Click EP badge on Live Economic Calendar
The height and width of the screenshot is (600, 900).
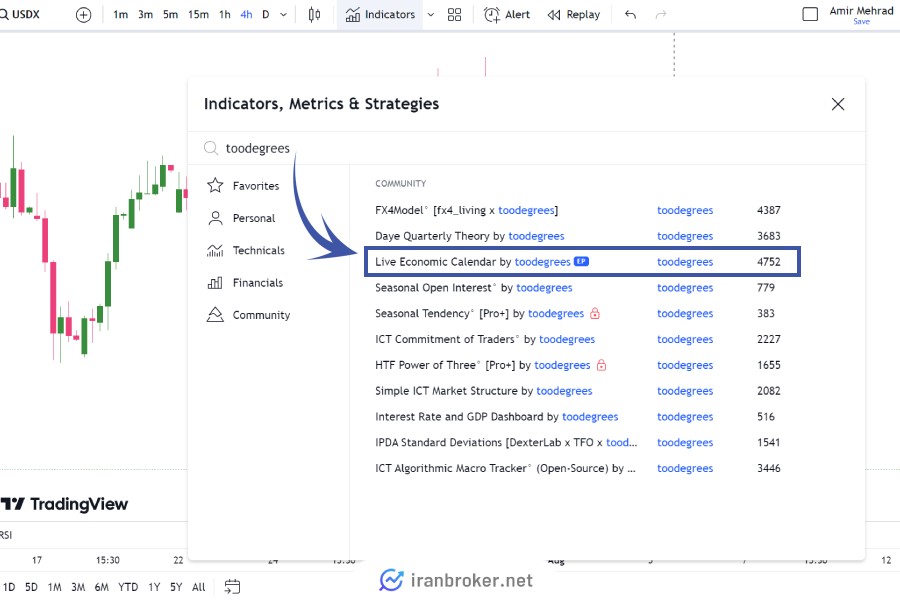coord(581,261)
